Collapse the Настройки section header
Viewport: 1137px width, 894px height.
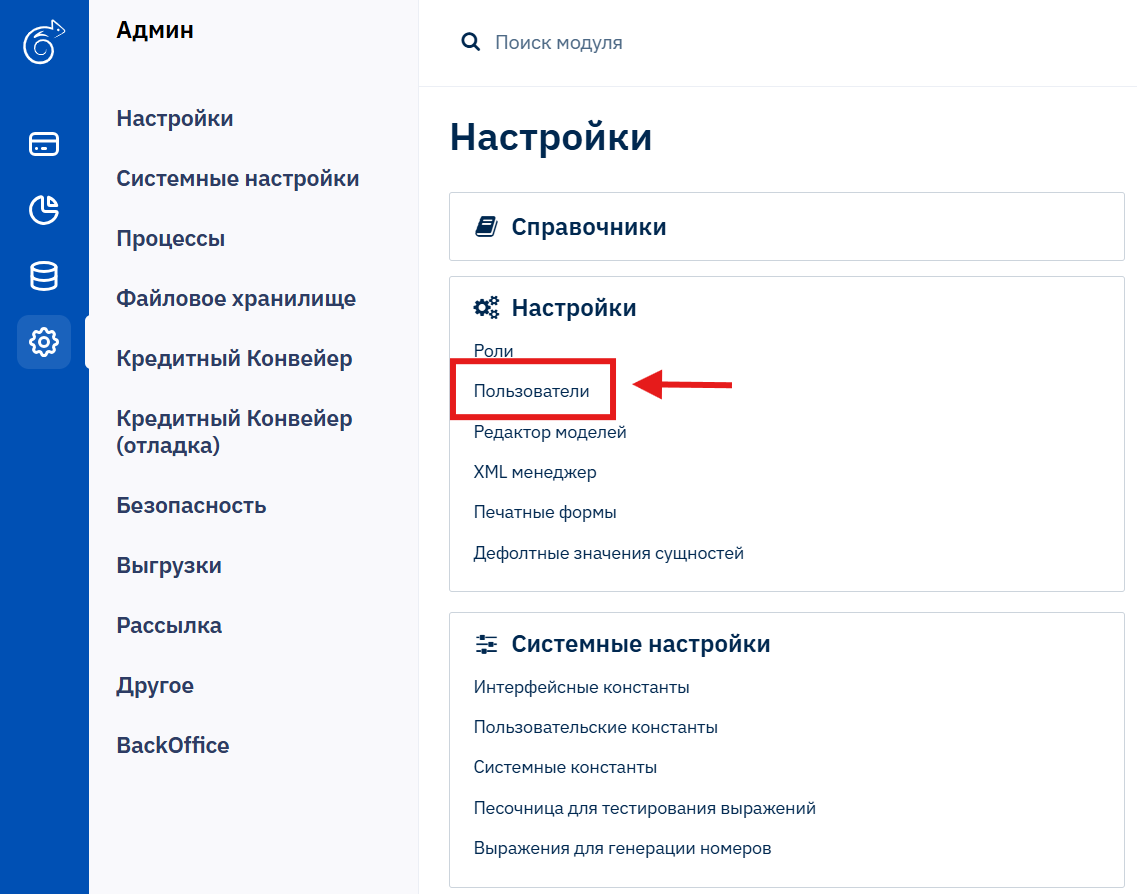pyautogui.click(x=574, y=308)
